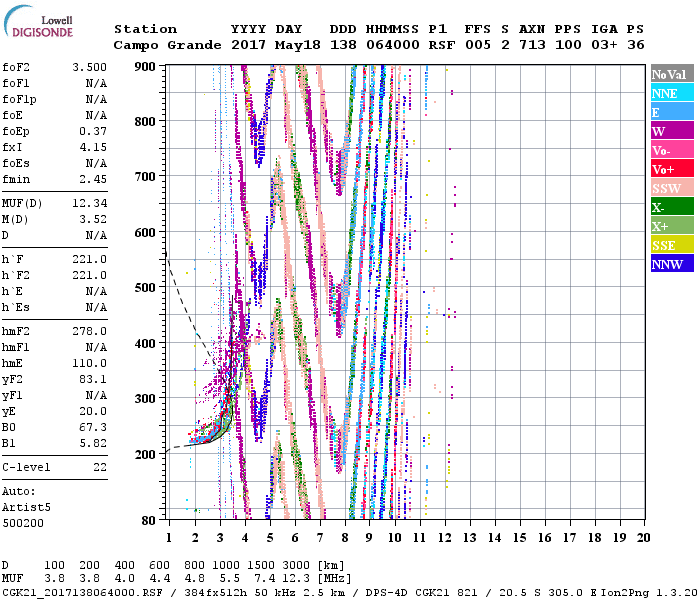Click the IGA value 03+

click(x=604, y=45)
